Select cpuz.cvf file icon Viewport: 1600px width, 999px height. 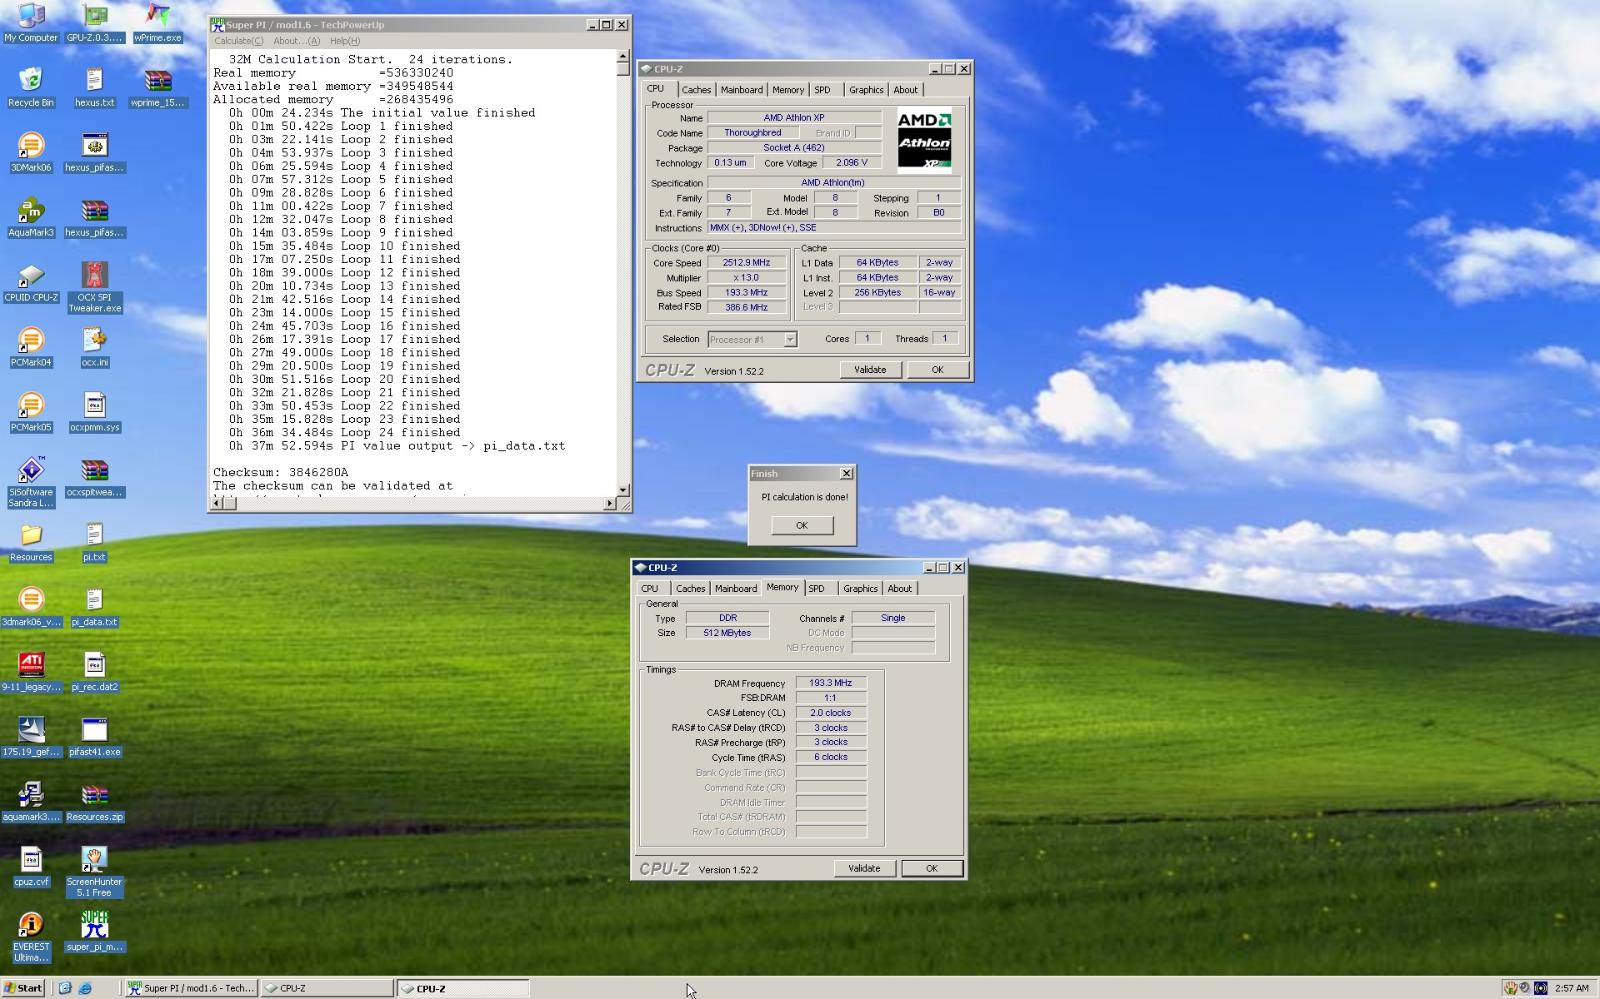click(x=31, y=867)
